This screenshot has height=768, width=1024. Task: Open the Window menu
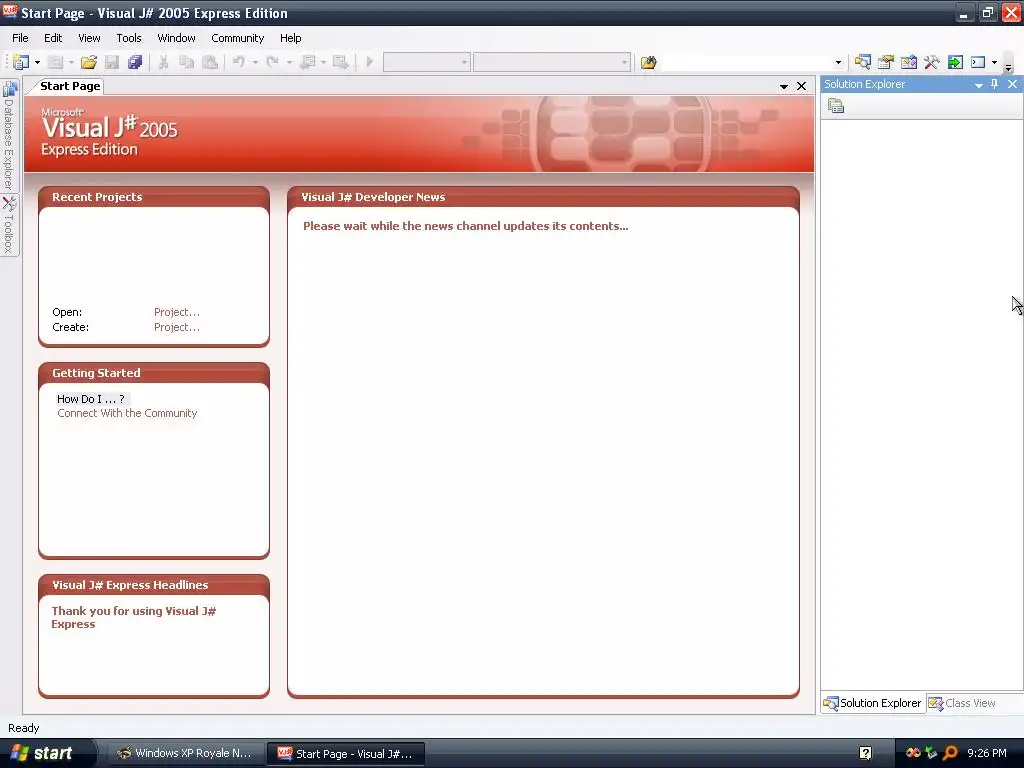coord(176,38)
